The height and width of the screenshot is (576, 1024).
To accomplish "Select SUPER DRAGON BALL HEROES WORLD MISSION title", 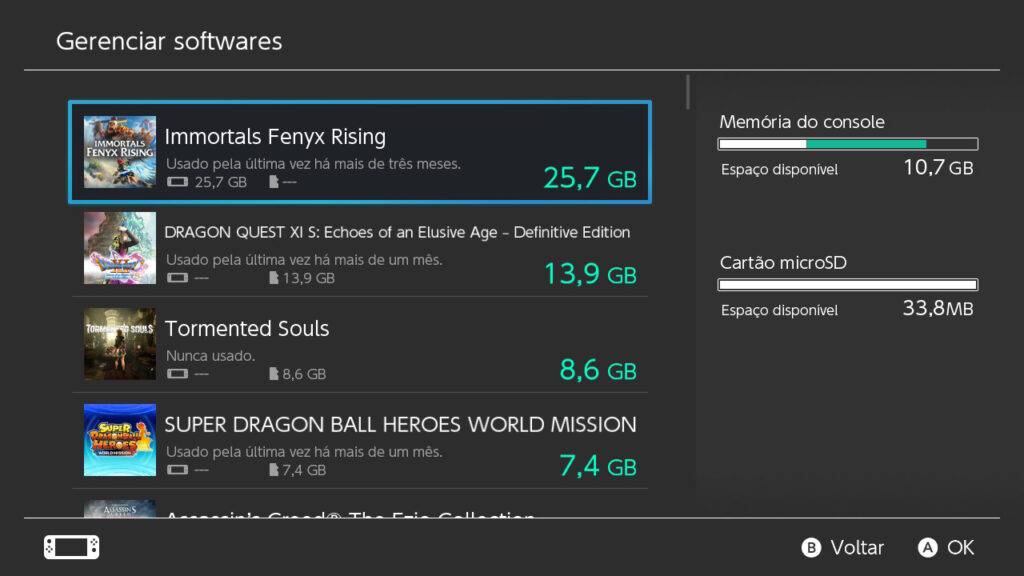I will [x=400, y=424].
